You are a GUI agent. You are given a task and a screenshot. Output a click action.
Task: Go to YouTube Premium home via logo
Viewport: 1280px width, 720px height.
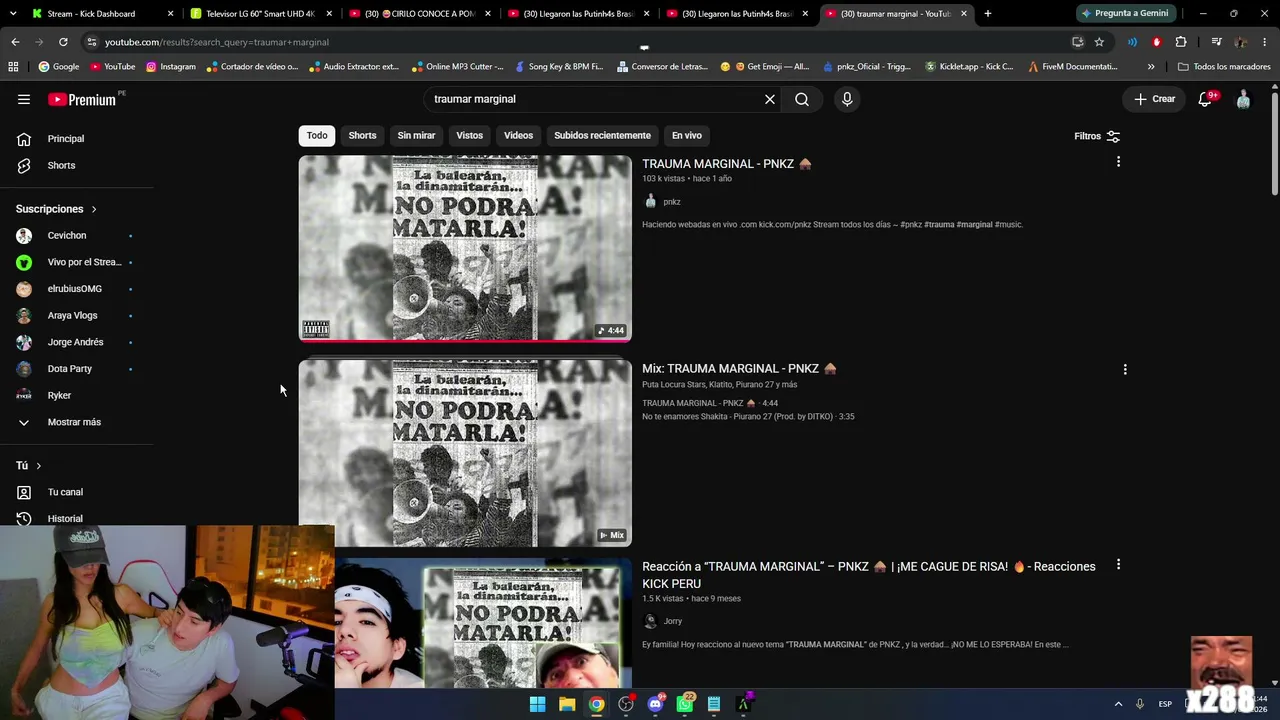click(82, 99)
